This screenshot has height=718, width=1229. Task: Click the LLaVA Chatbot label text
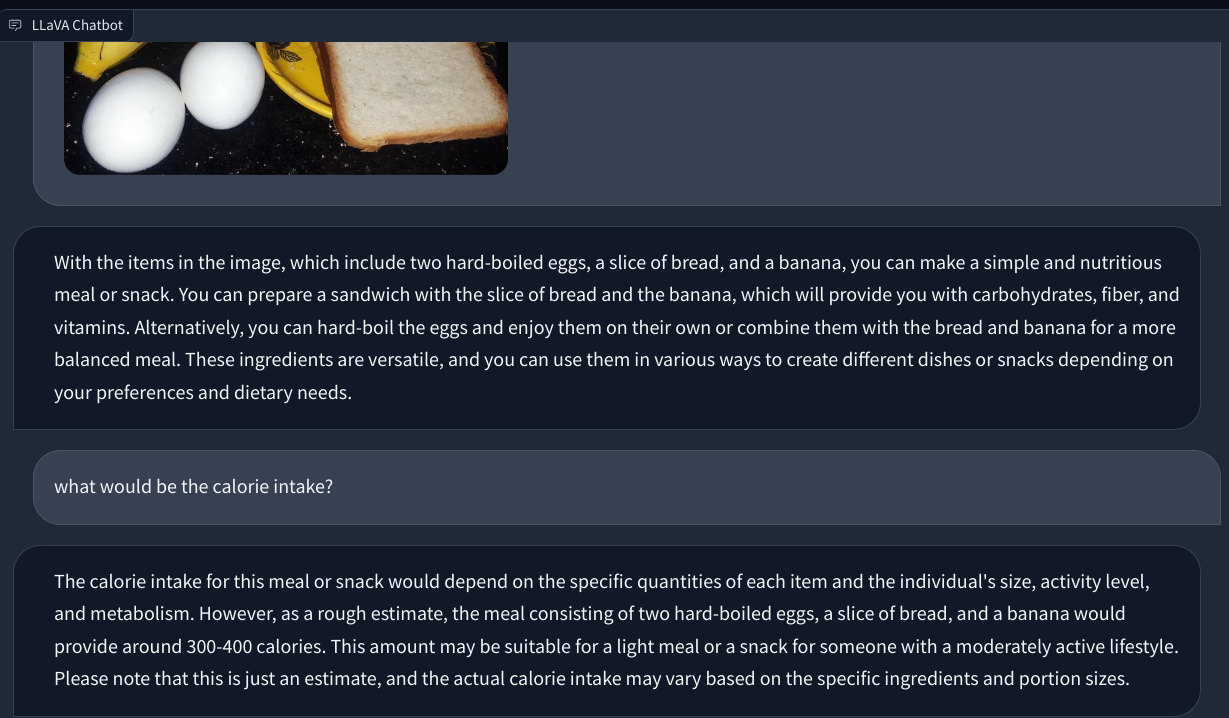tap(77, 25)
